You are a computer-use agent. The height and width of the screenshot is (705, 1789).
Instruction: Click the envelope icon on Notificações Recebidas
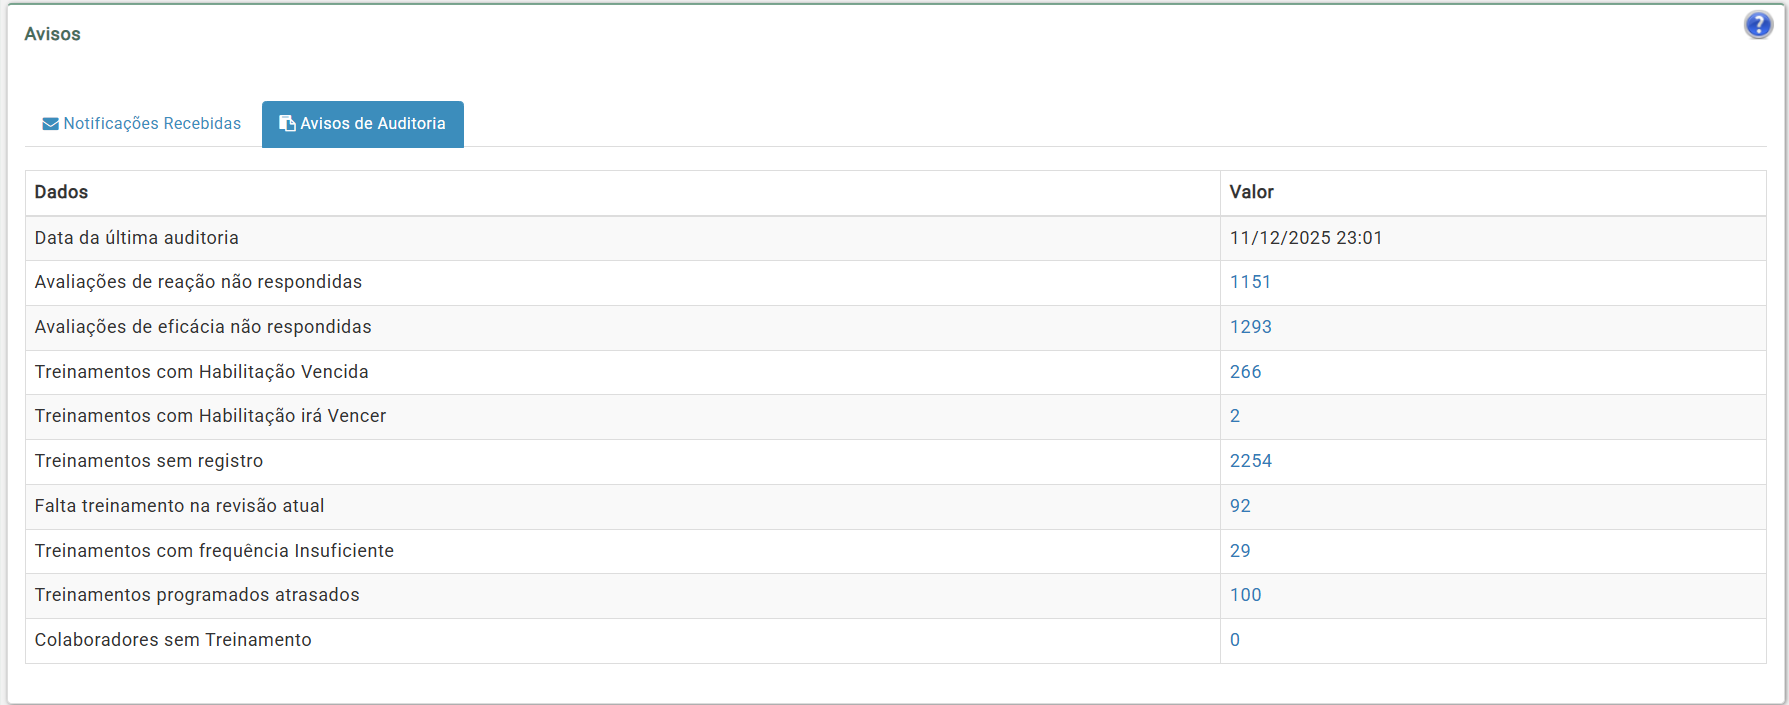click(50, 124)
